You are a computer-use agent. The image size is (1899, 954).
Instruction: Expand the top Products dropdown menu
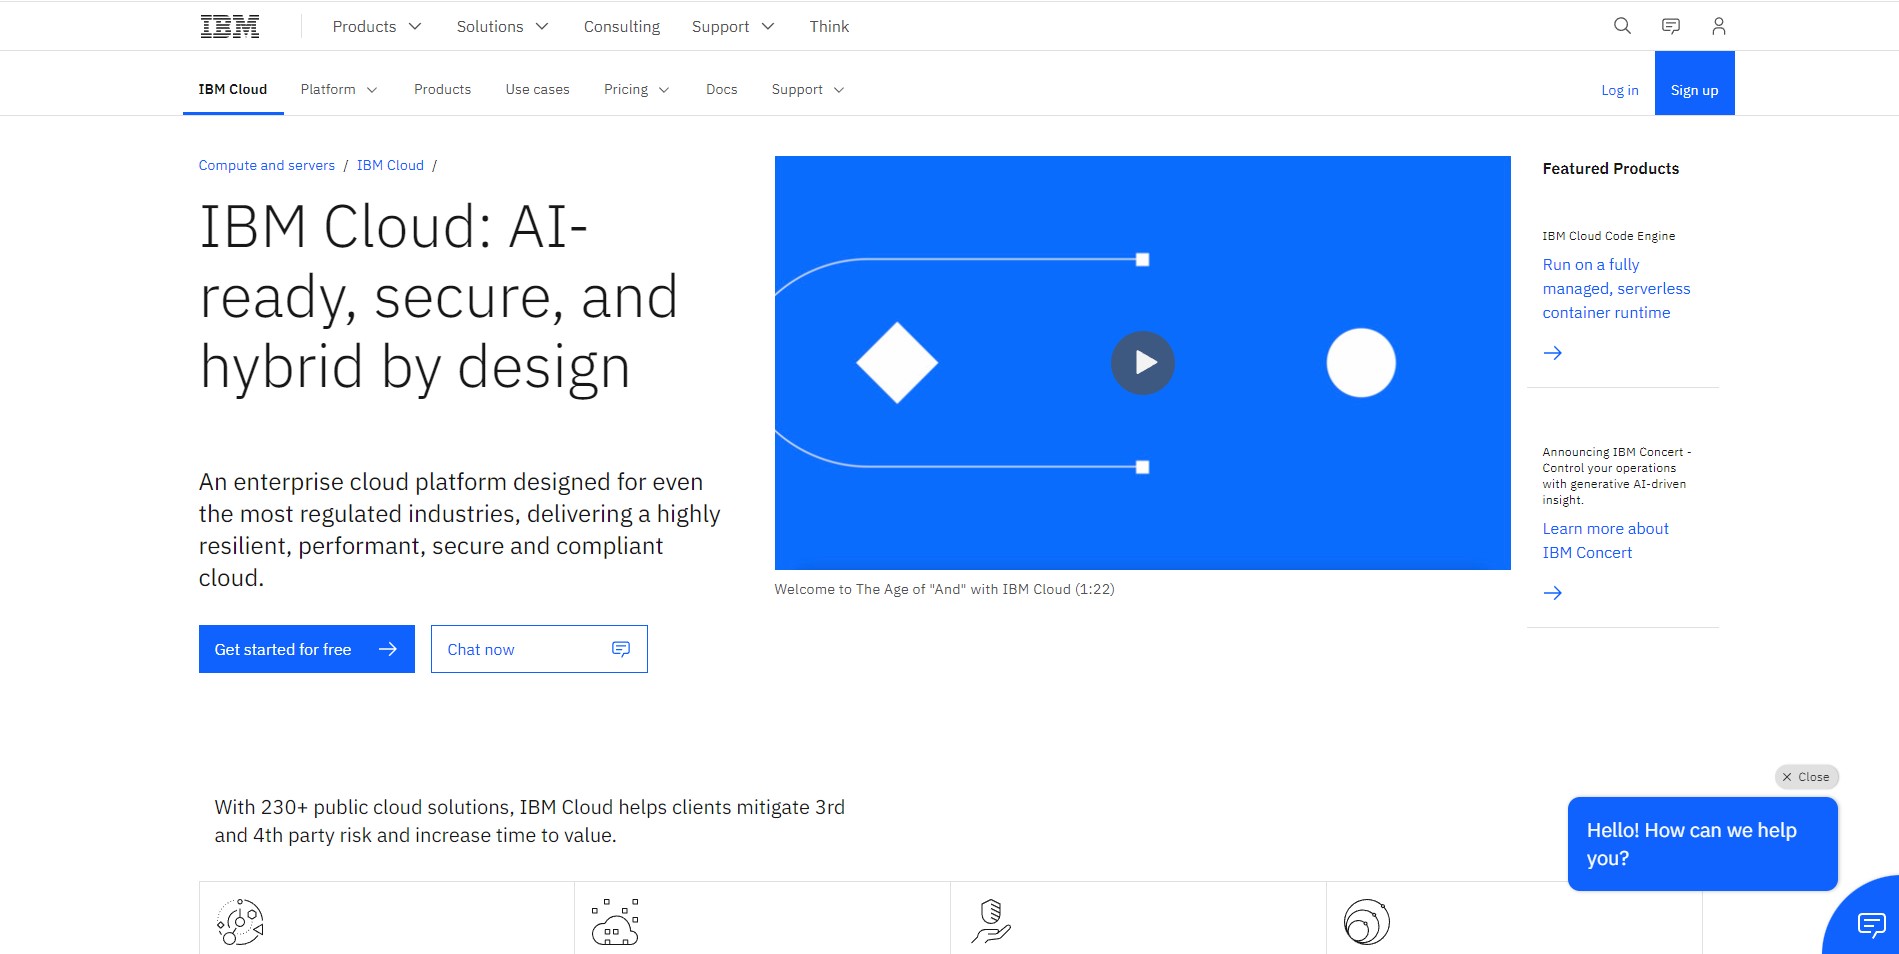coord(377,27)
